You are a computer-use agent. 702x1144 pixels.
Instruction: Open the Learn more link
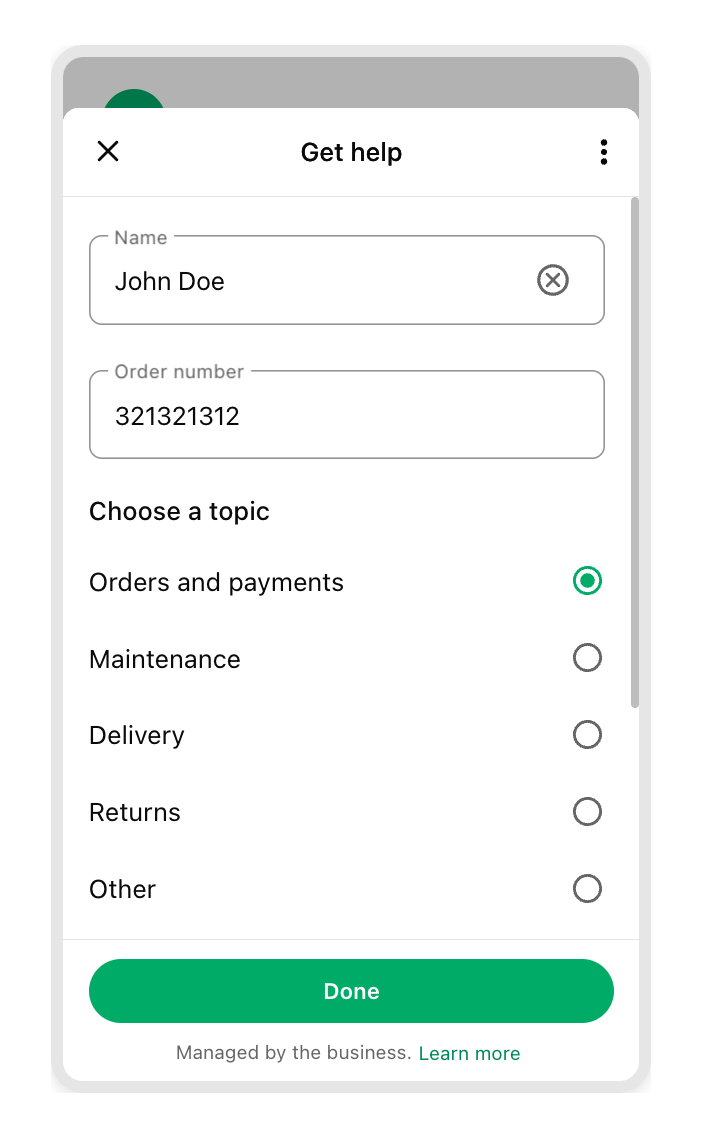coord(469,1053)
